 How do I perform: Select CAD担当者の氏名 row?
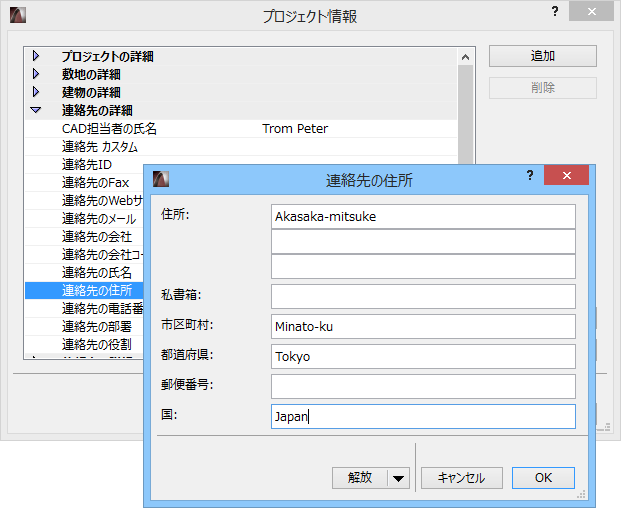click(241, 129)
